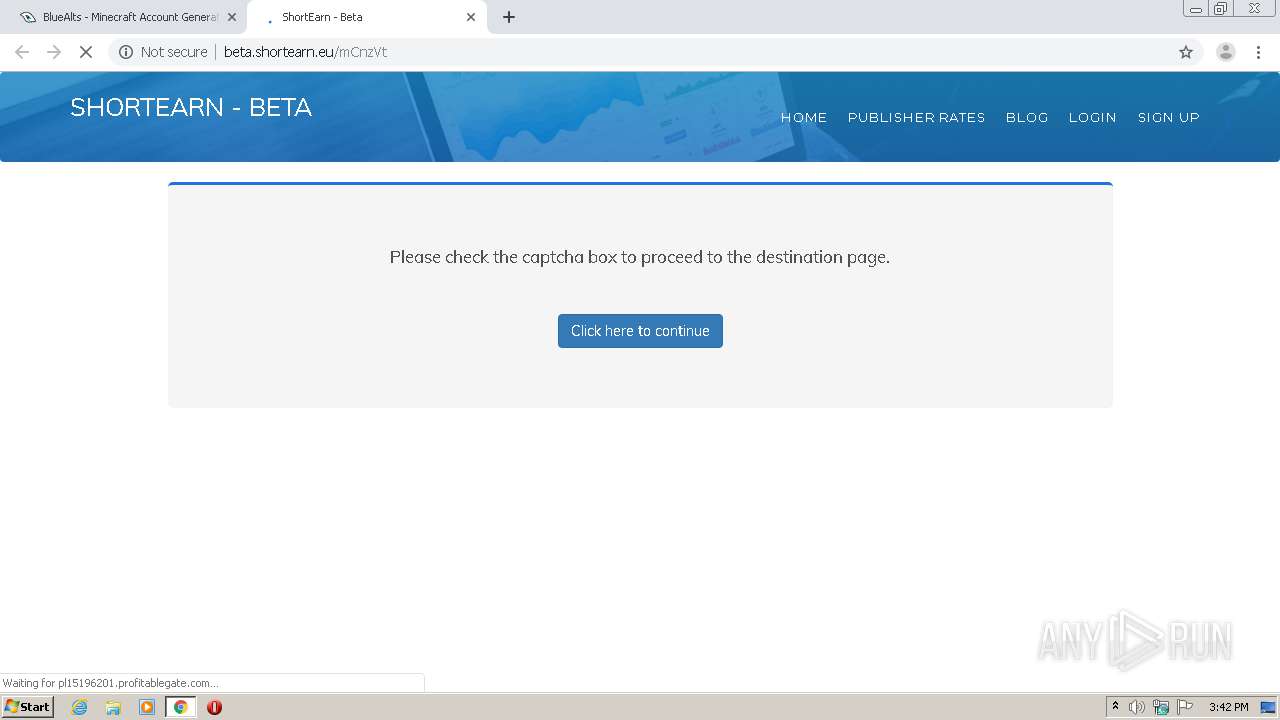1280x720 pixels.
Task: Close the ShortEarn - Beta tab
Action: (x=471, y=17)
